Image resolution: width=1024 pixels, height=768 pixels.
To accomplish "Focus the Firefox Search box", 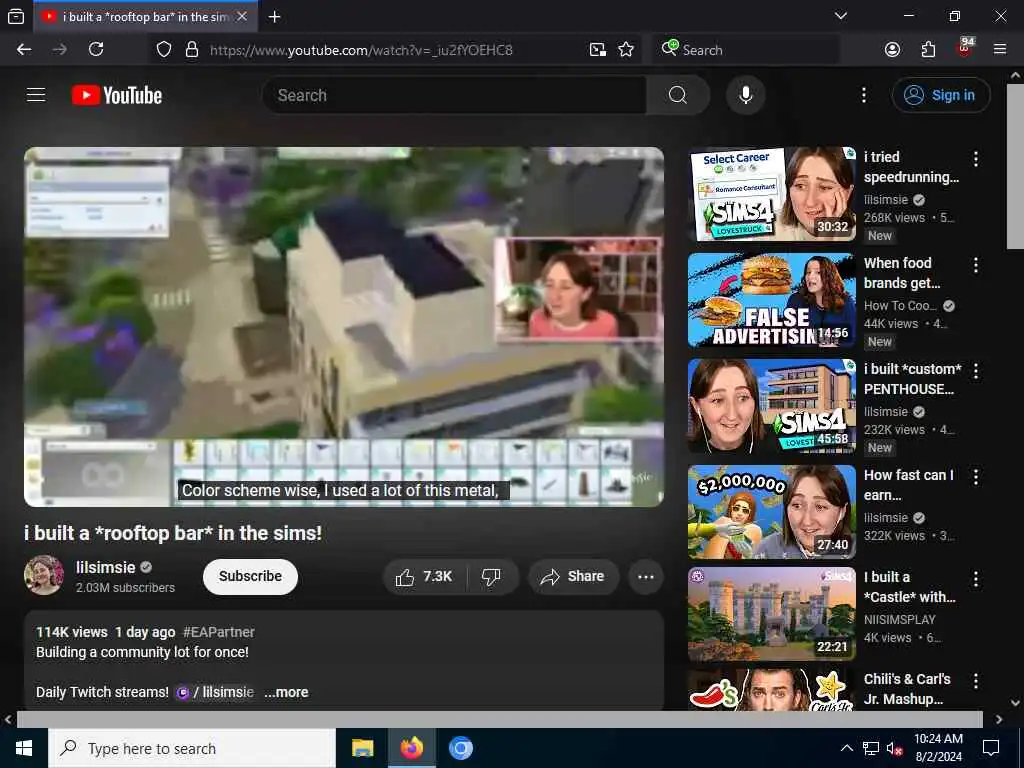I will [746, 50].
